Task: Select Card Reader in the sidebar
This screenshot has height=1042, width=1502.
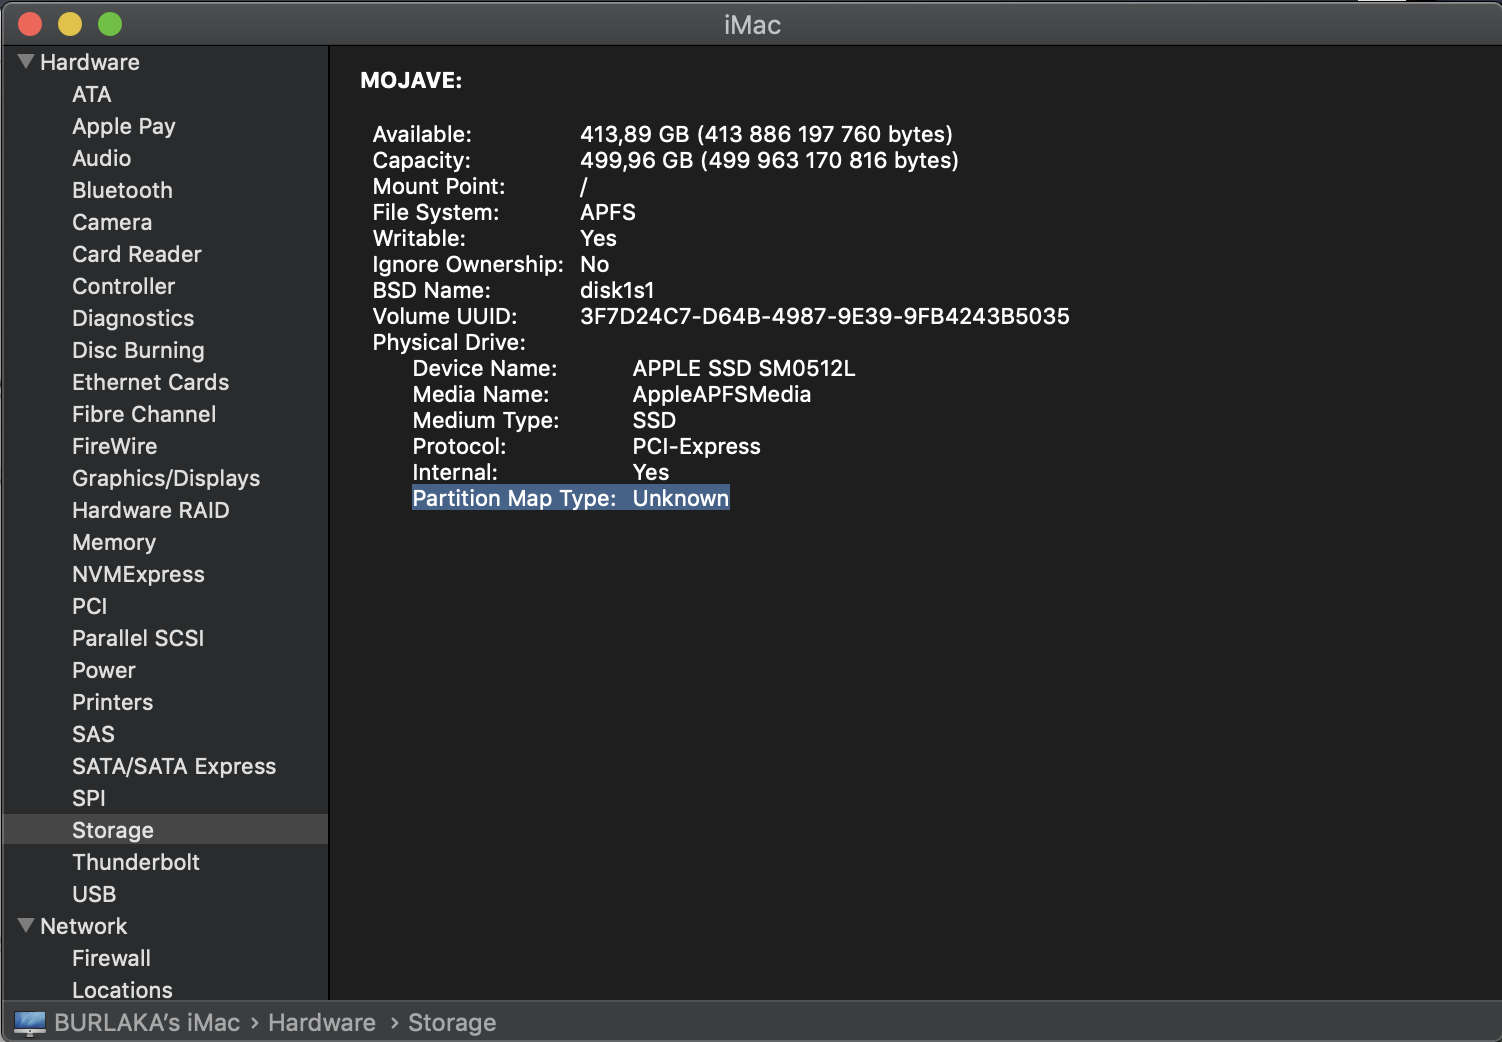Action: click(137, 254)
